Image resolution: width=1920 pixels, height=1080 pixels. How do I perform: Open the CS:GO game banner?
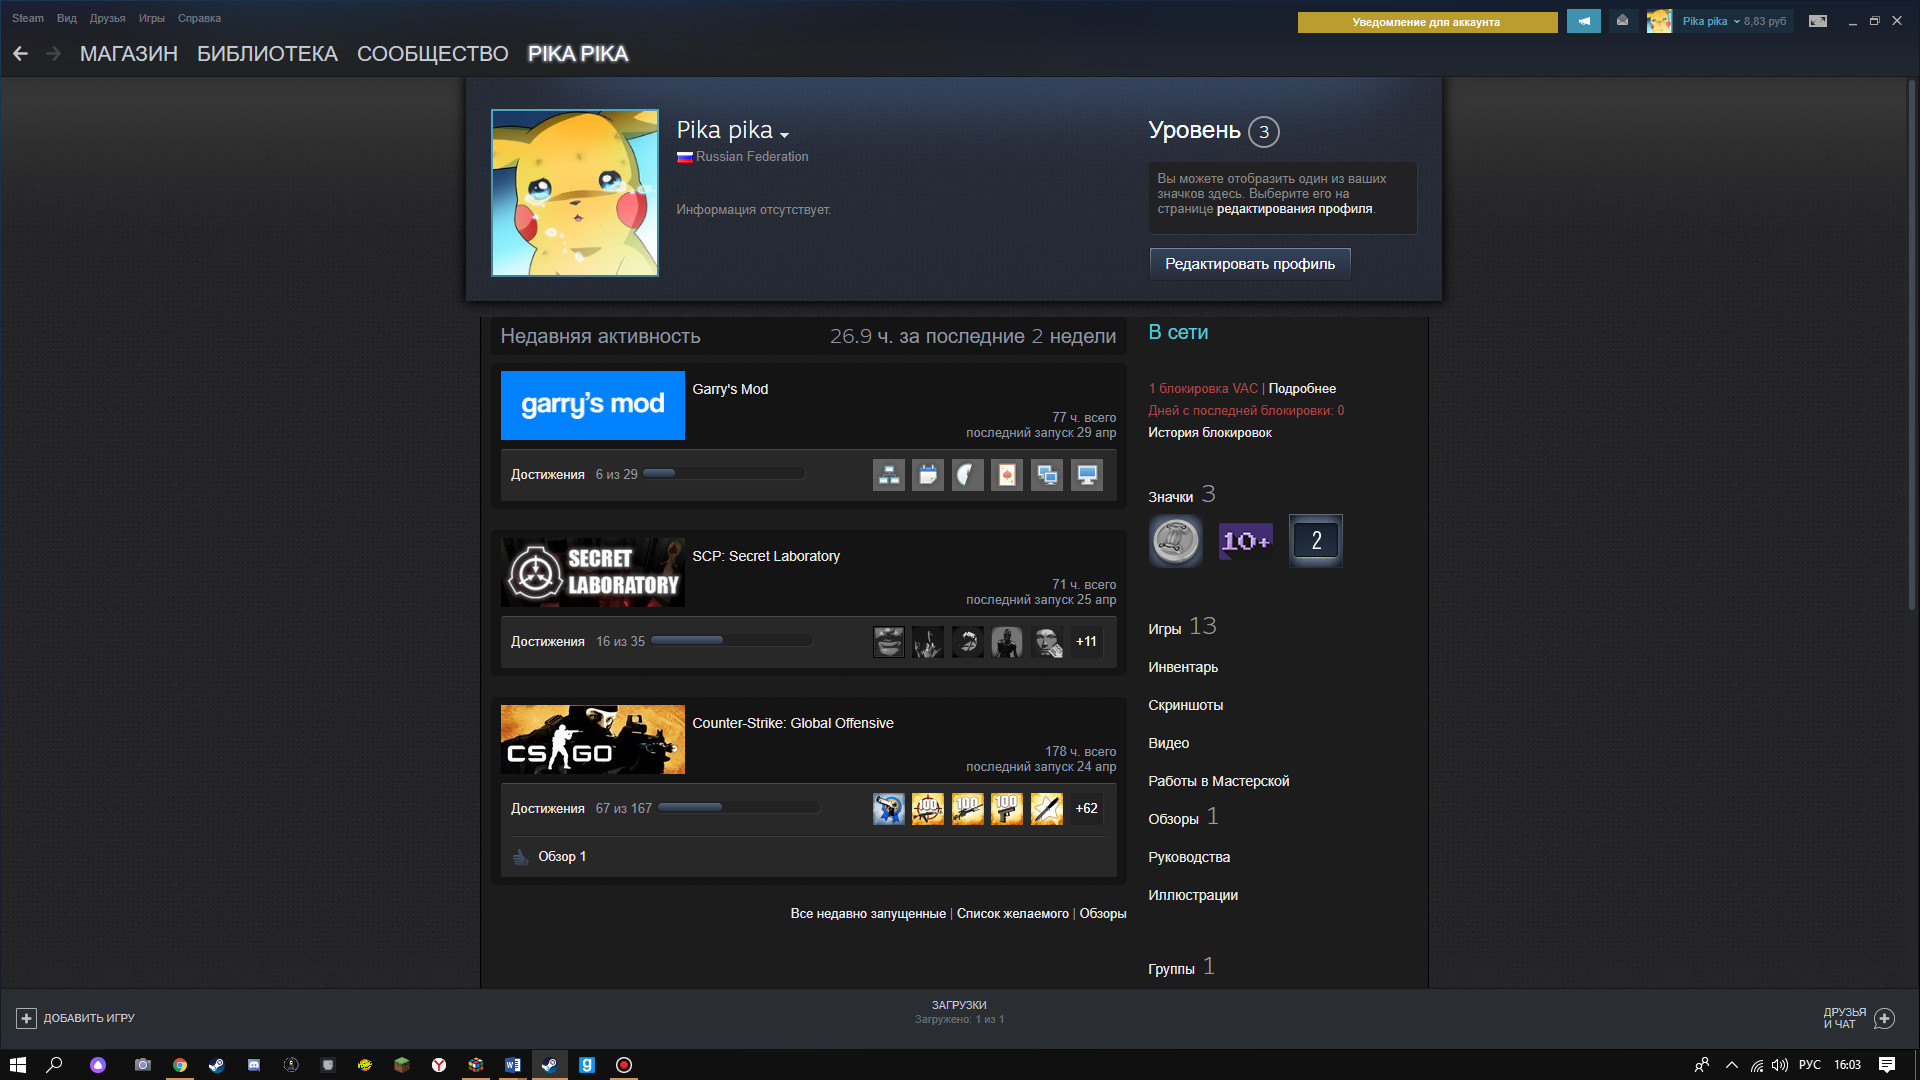593,739
